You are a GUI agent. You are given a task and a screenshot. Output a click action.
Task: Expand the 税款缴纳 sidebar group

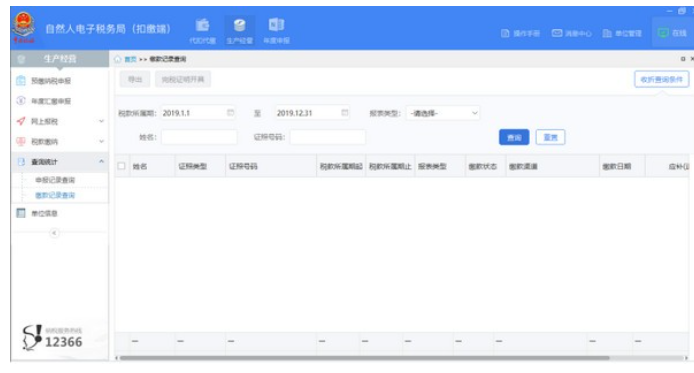pyautogui.click(x=59, y=142)
